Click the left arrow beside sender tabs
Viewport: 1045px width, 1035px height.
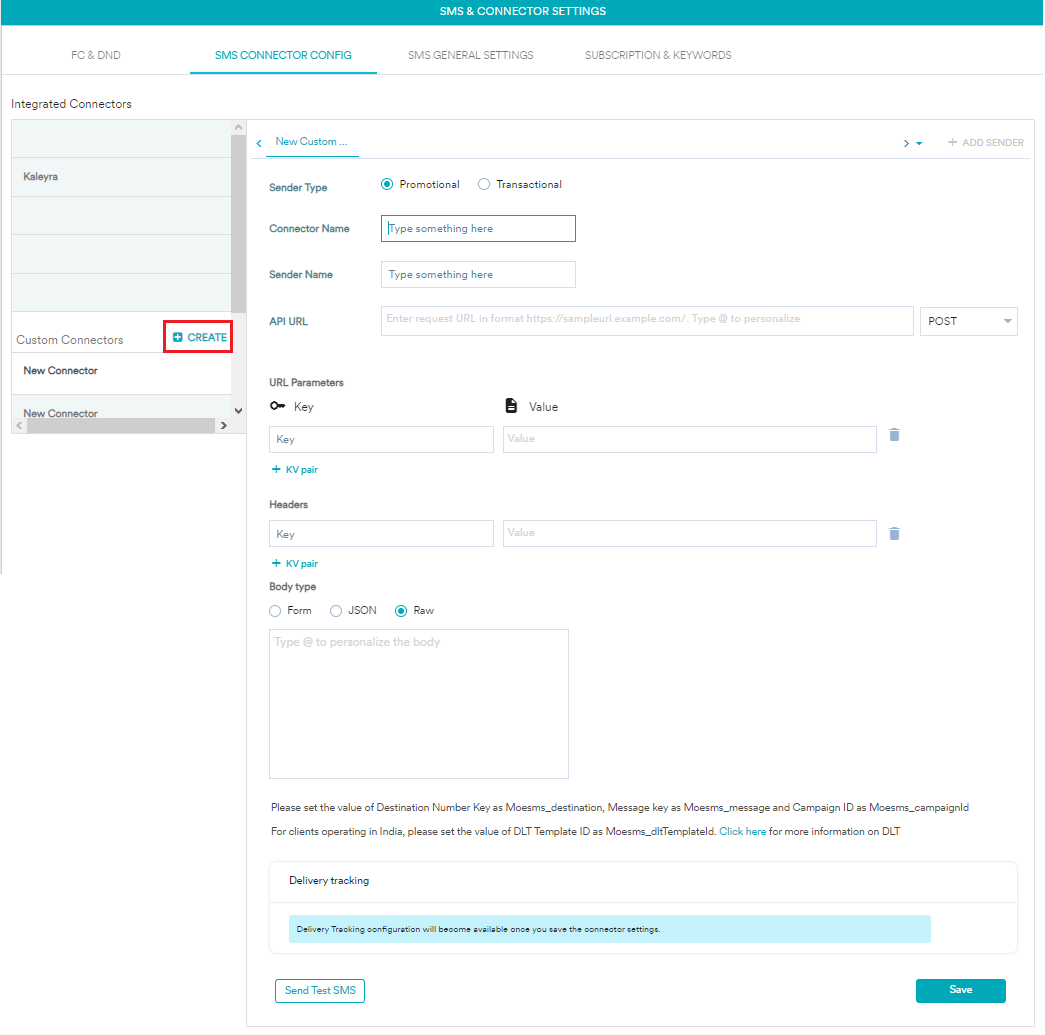[x=259, y=143]
